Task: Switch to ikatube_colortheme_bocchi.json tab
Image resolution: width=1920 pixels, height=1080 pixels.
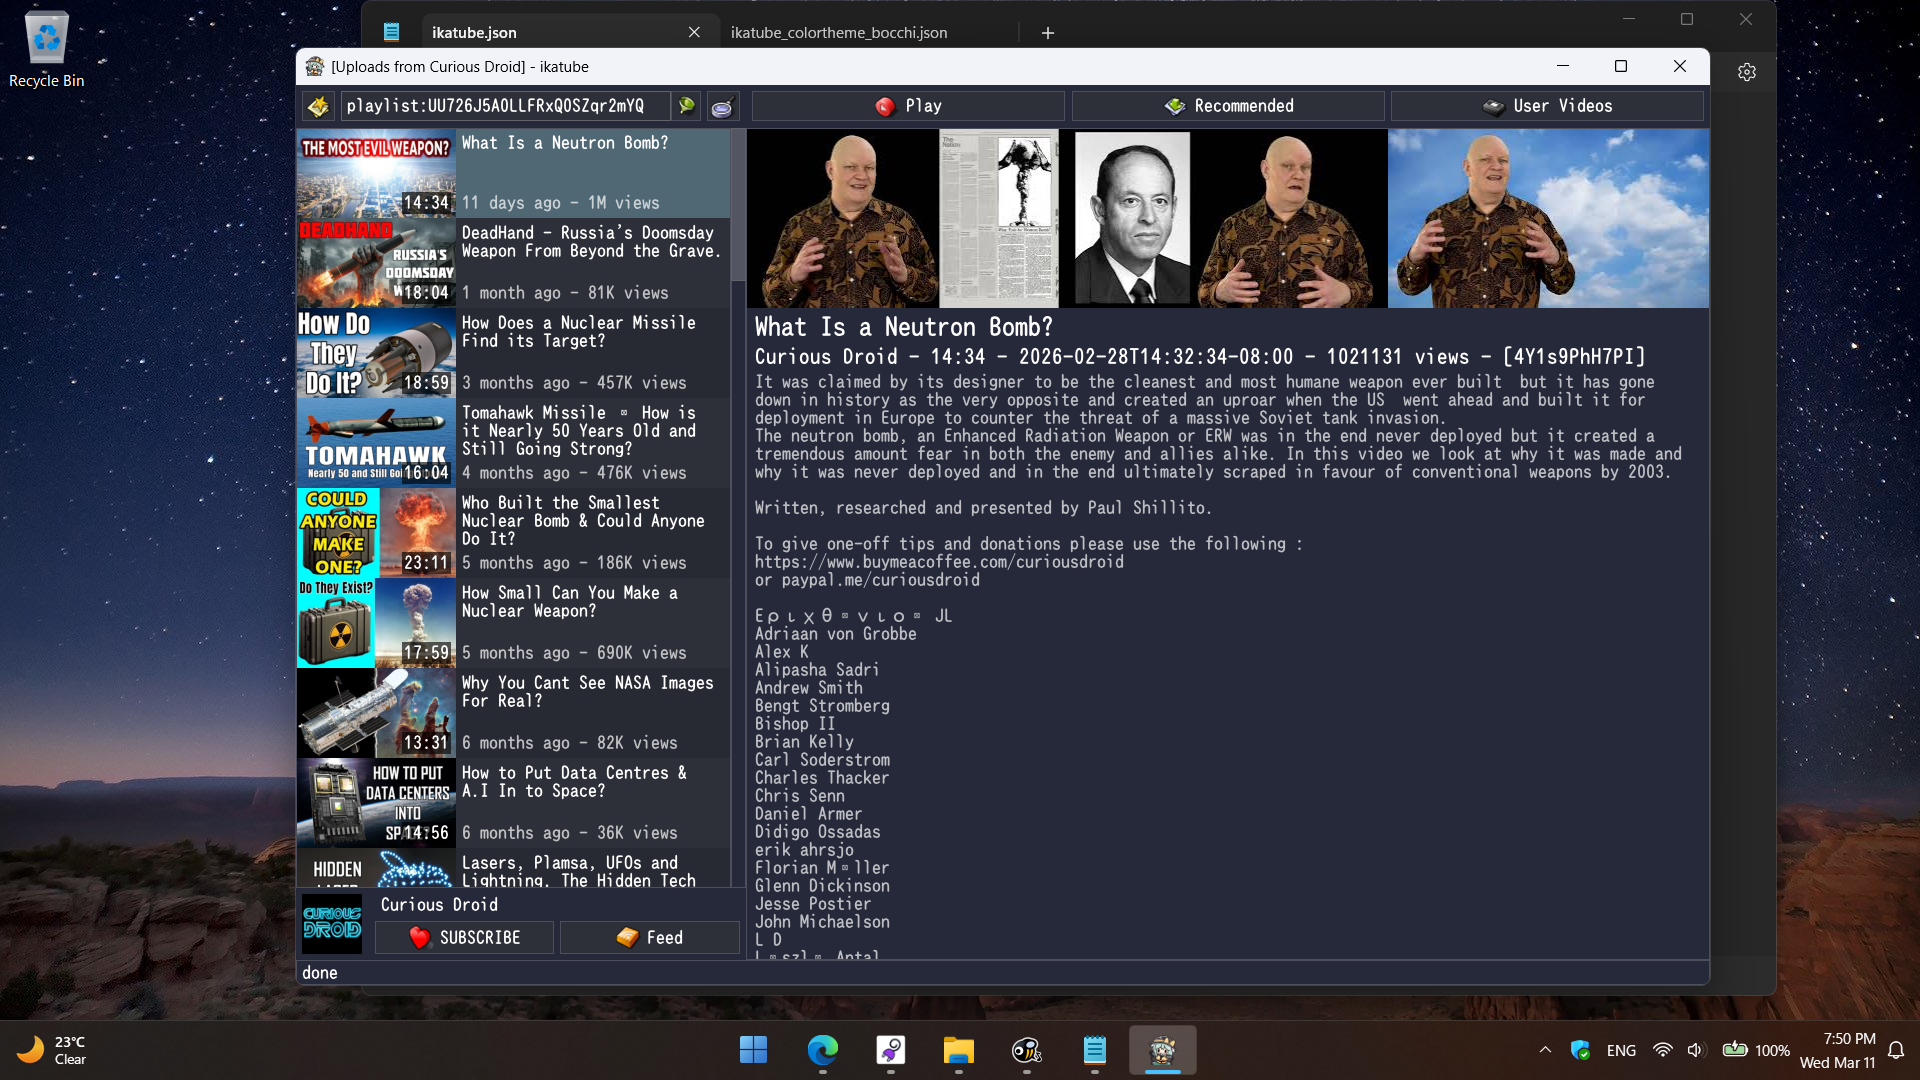Action: (x=839, y=33)
